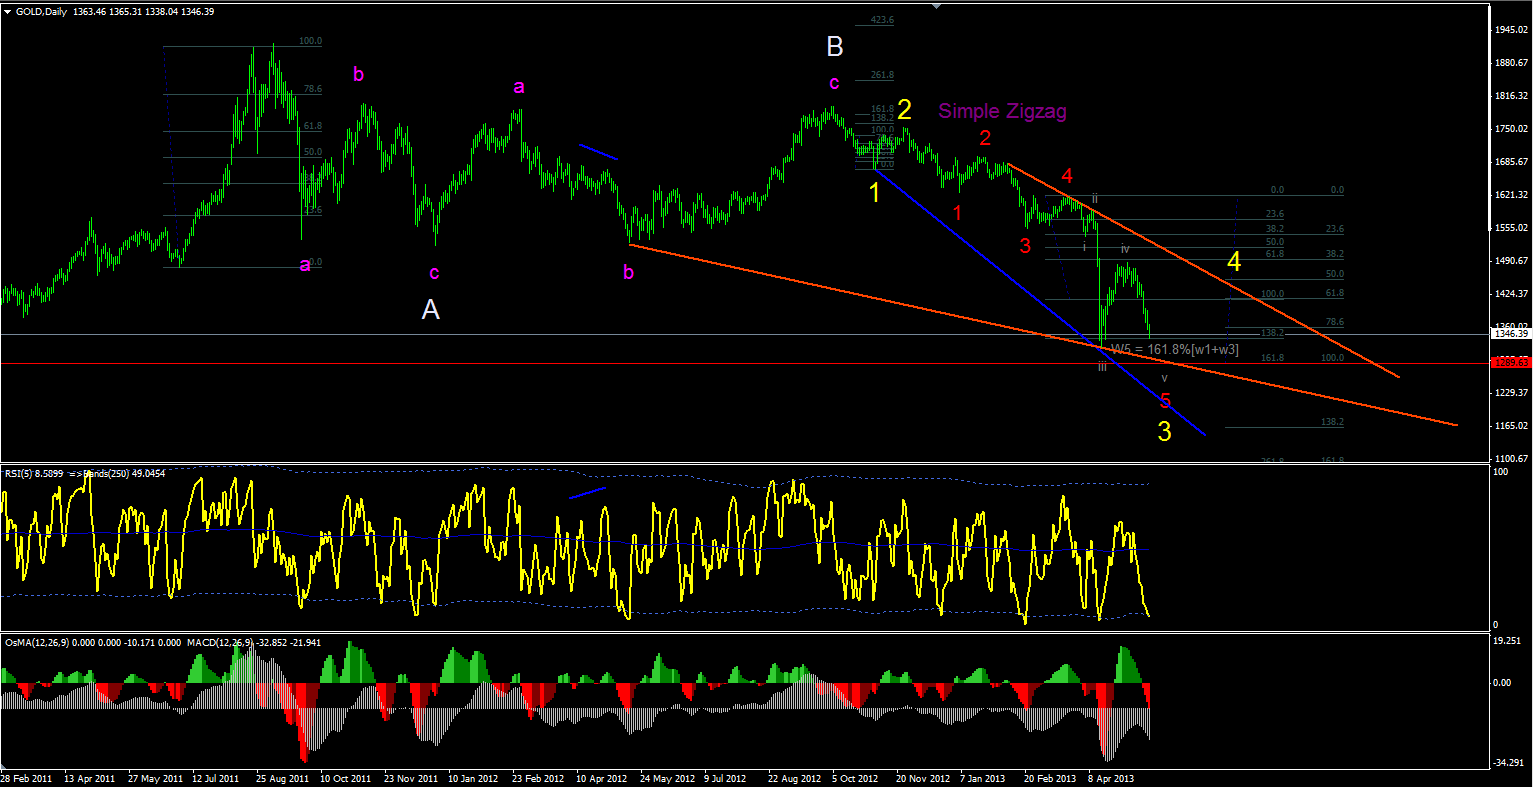This screenshot has width=1533, height=787.
Task: Click the '27 May 2011' date label
Action: coord(155,778)
